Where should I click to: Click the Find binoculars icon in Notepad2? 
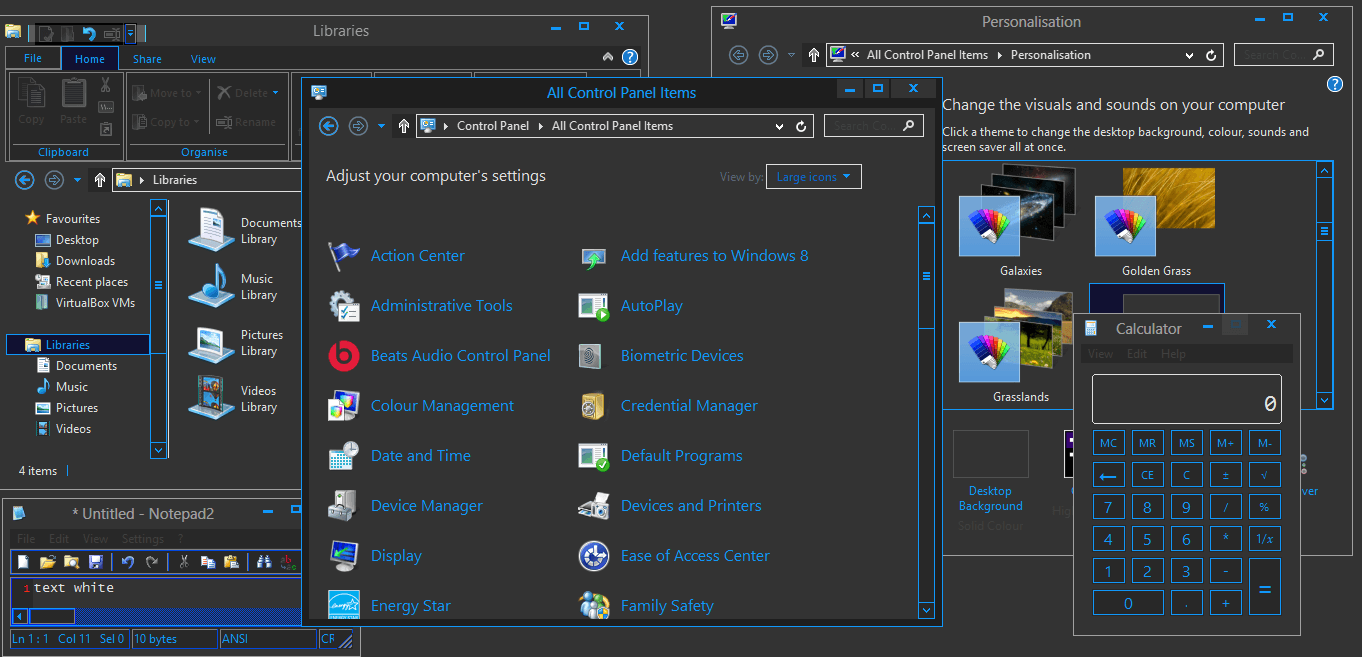264,562
